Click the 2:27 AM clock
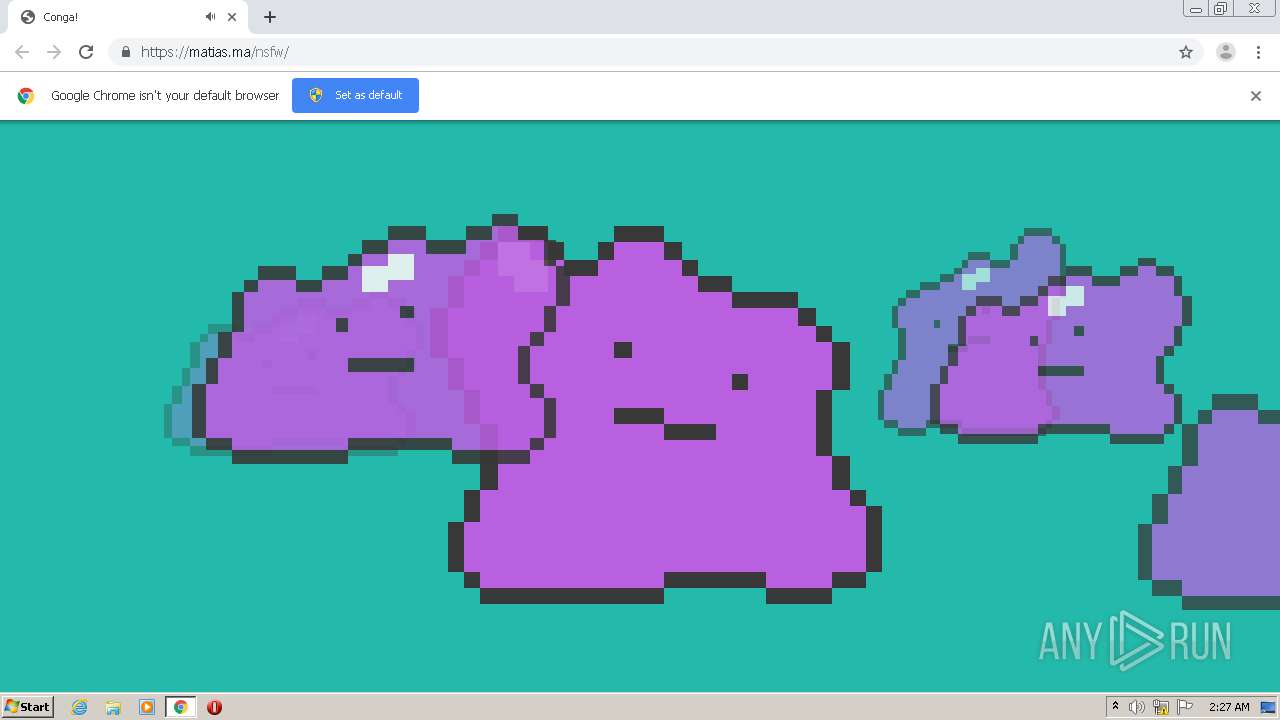 point(1229,707)
